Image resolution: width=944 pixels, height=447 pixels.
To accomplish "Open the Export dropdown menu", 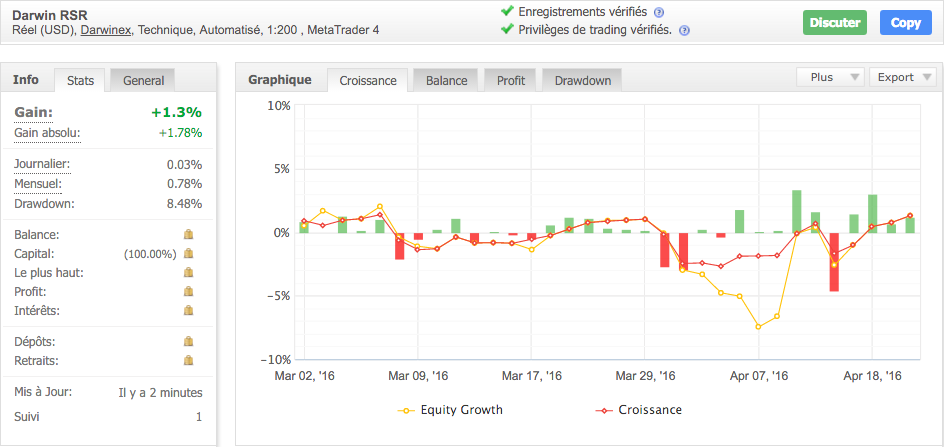I will pos(902,77).
